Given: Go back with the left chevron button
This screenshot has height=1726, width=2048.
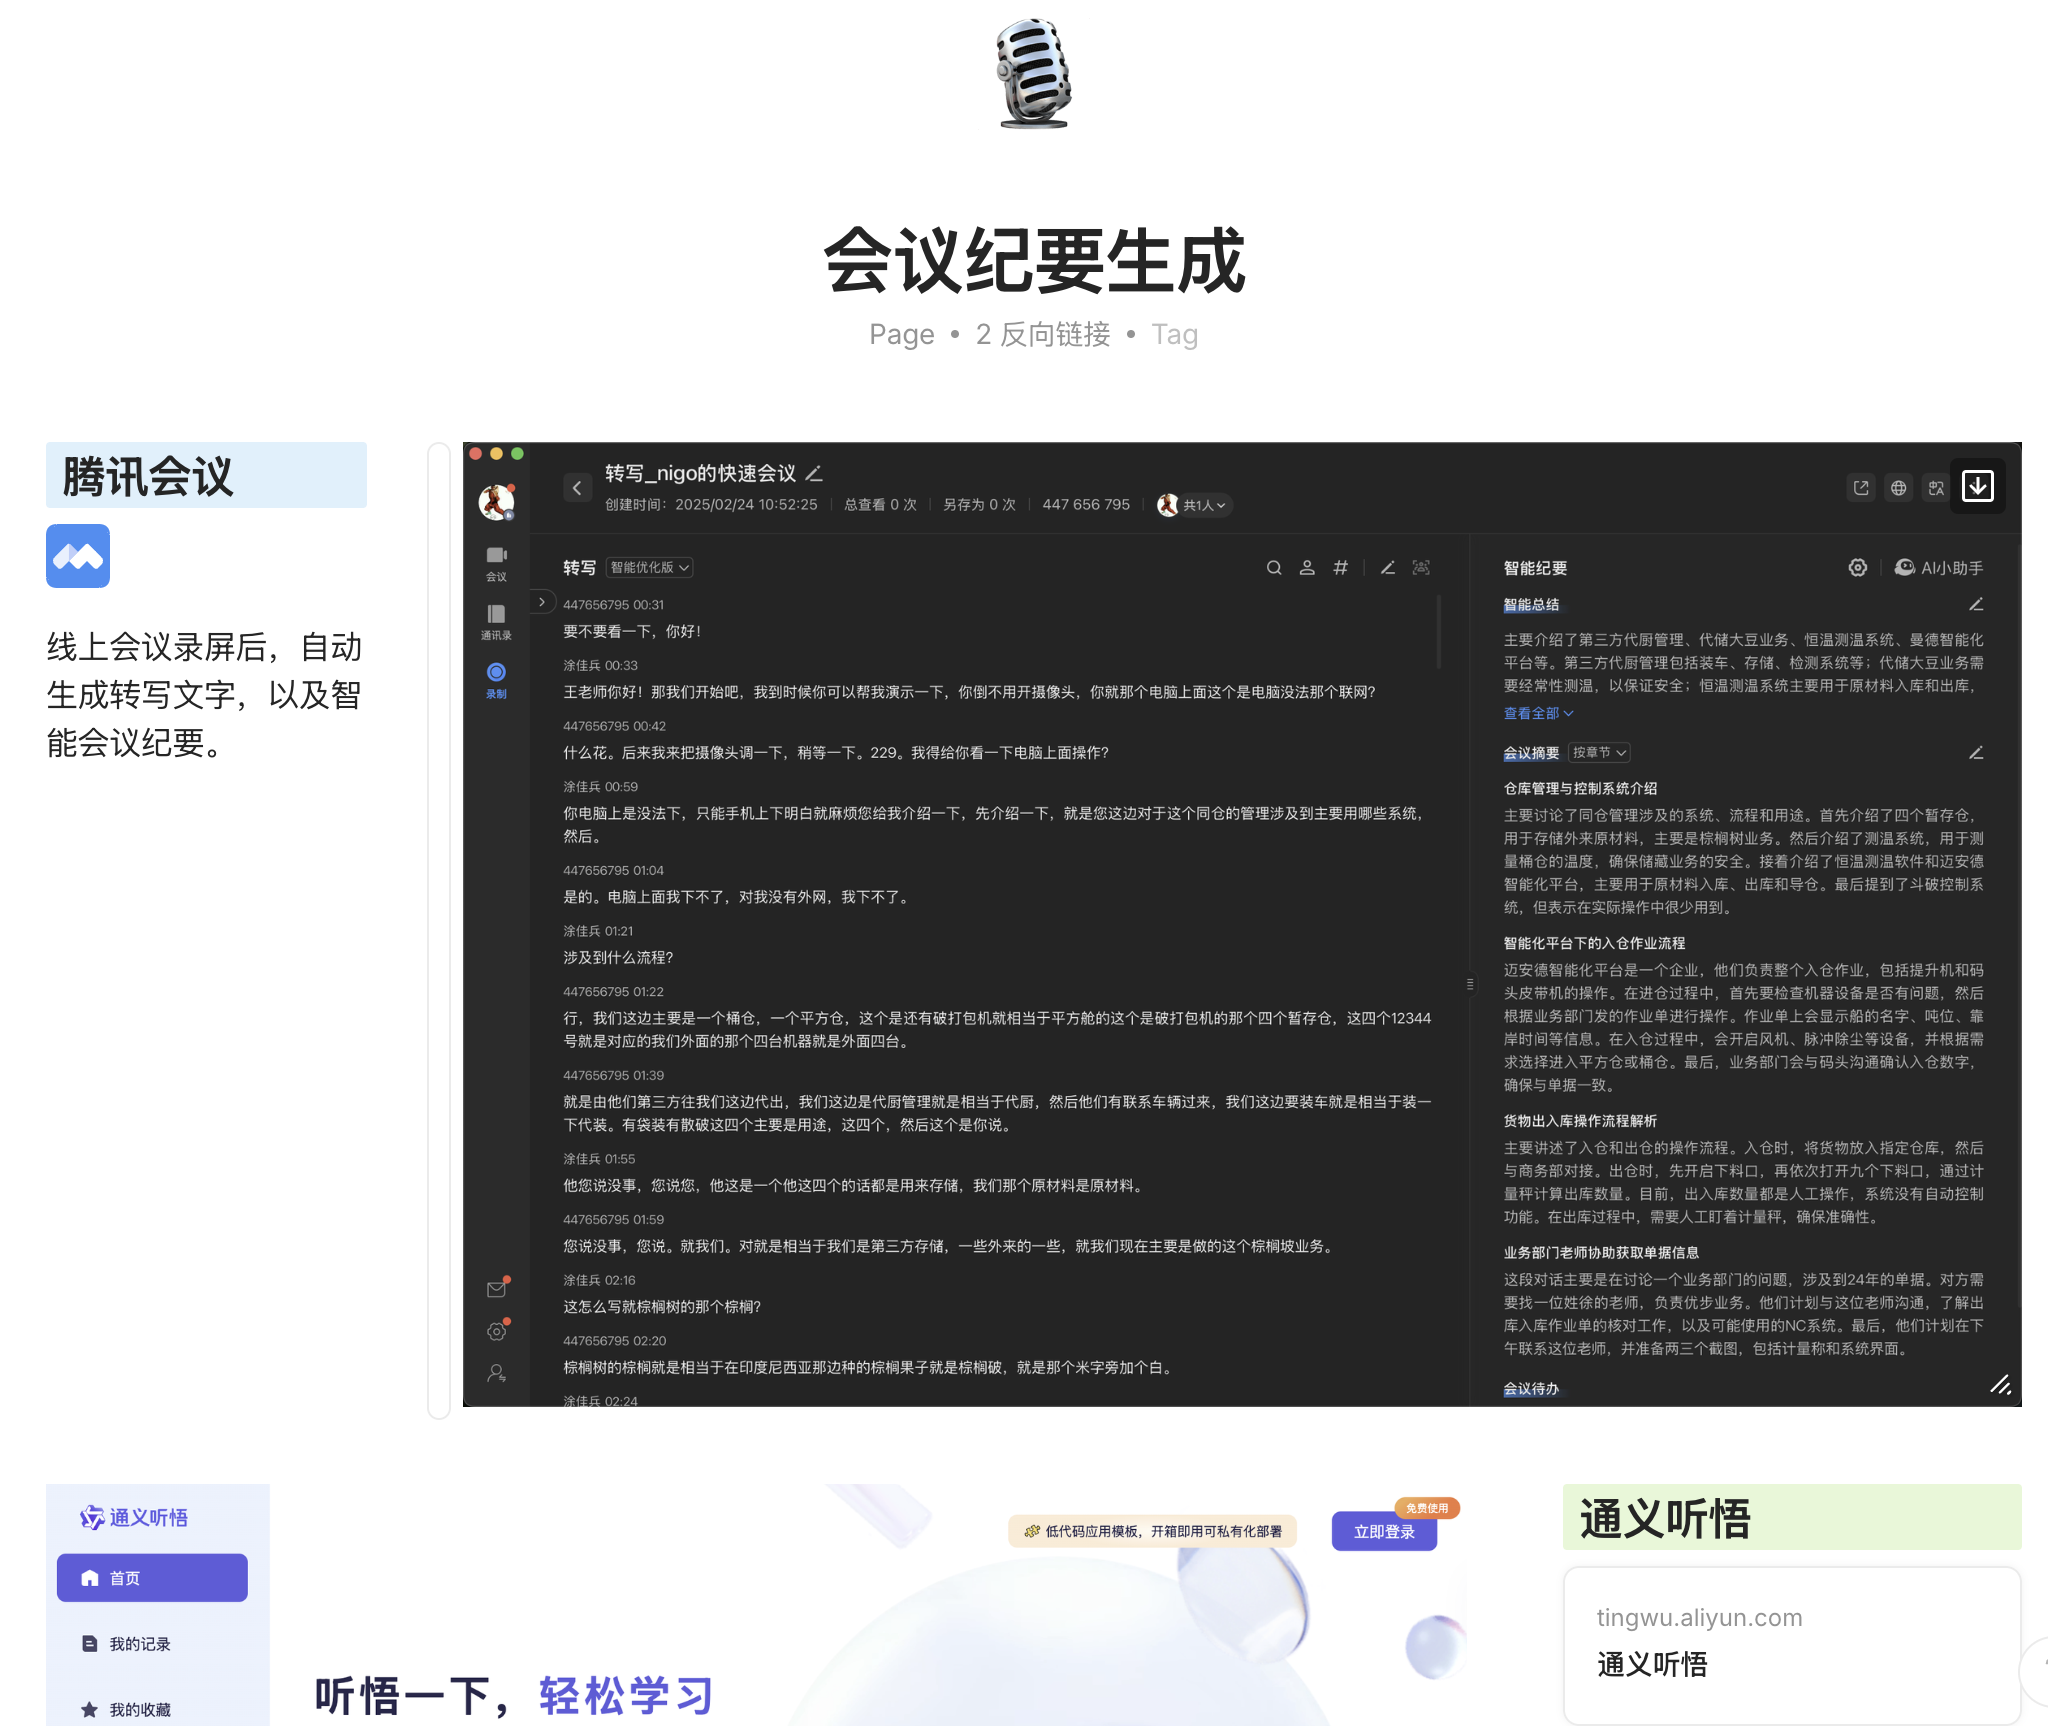Looking at the screenshot, I should (577, 488).
